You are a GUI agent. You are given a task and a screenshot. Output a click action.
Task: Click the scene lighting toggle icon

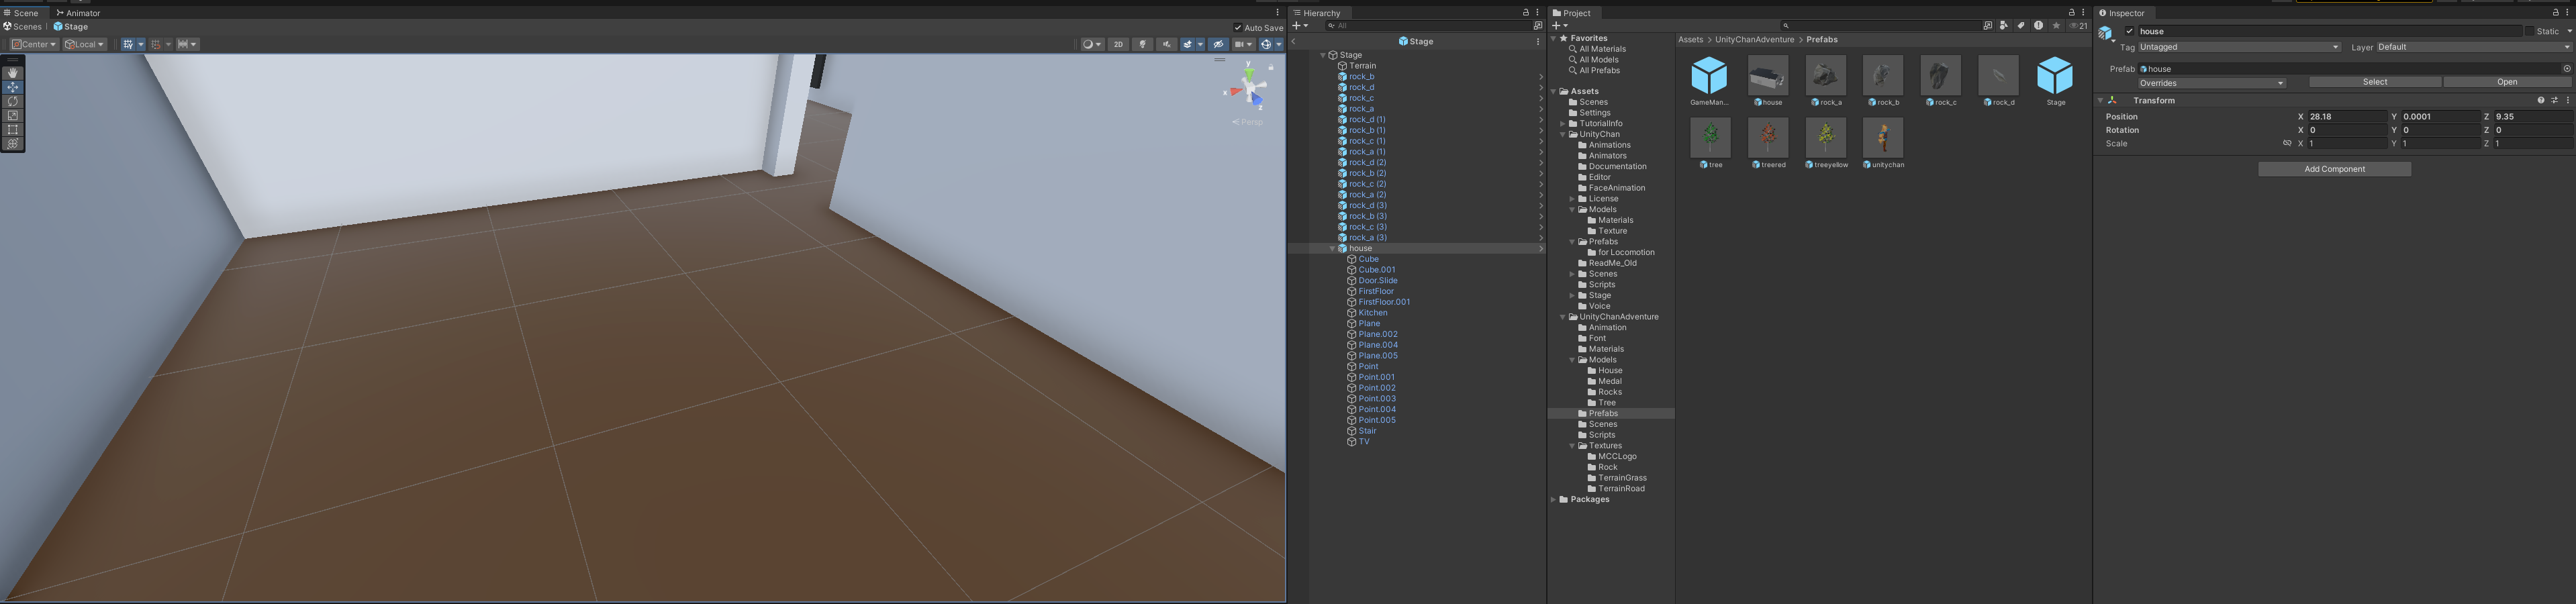pyautogui.click(x=1142, y=44)
